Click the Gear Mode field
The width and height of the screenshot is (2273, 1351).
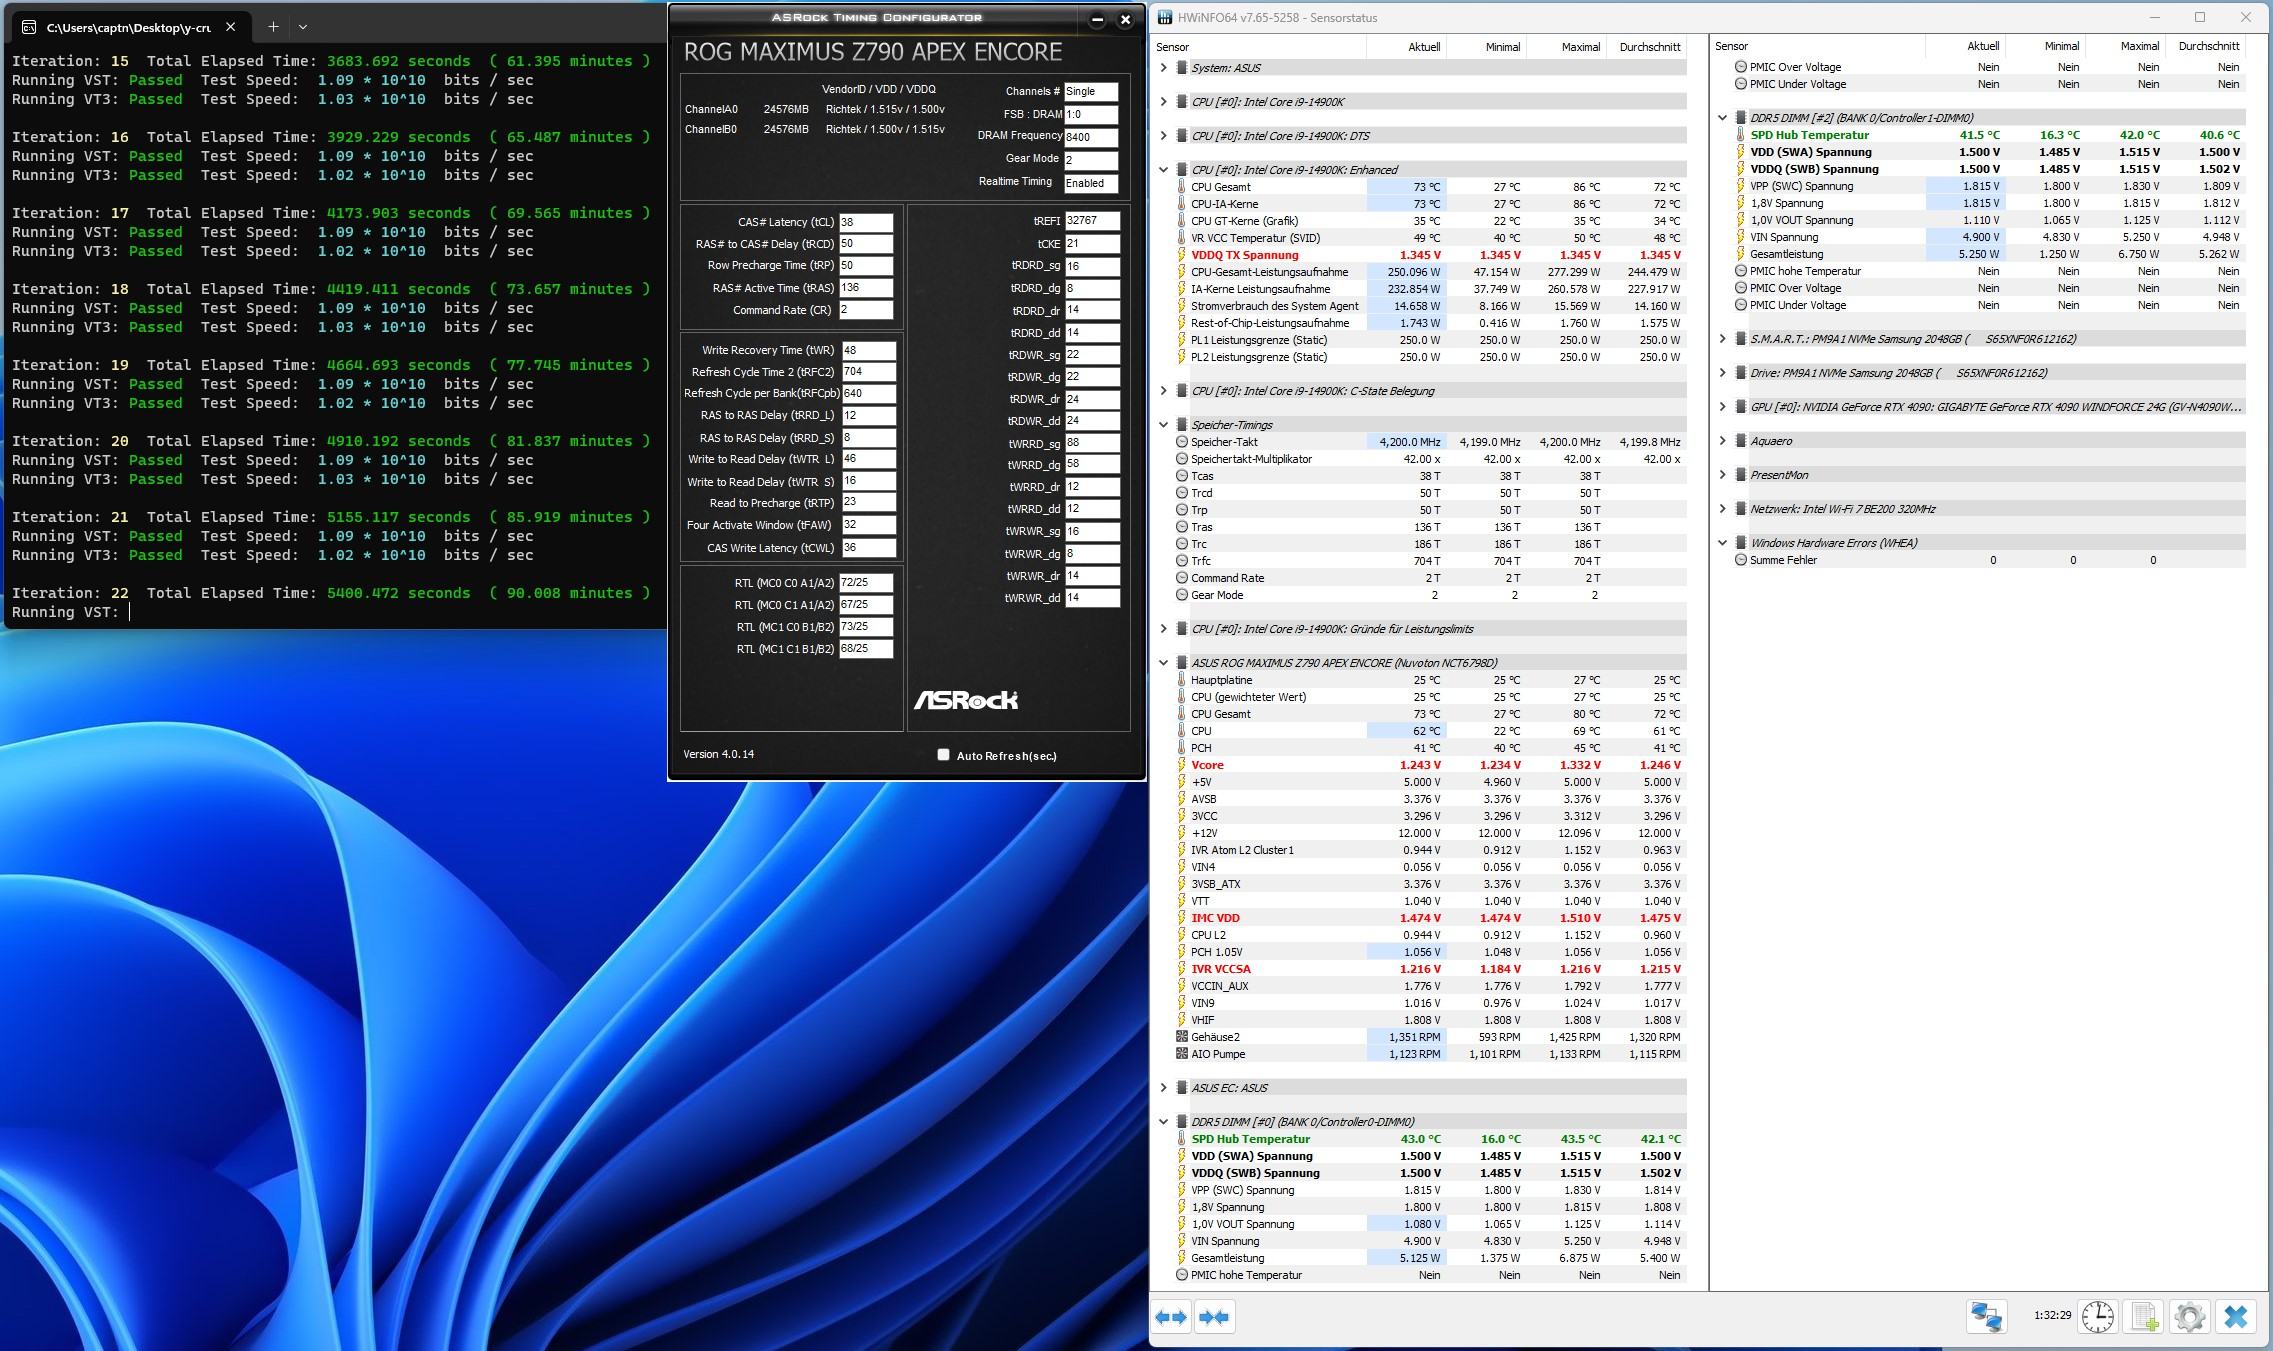(x=1091, y=160)
